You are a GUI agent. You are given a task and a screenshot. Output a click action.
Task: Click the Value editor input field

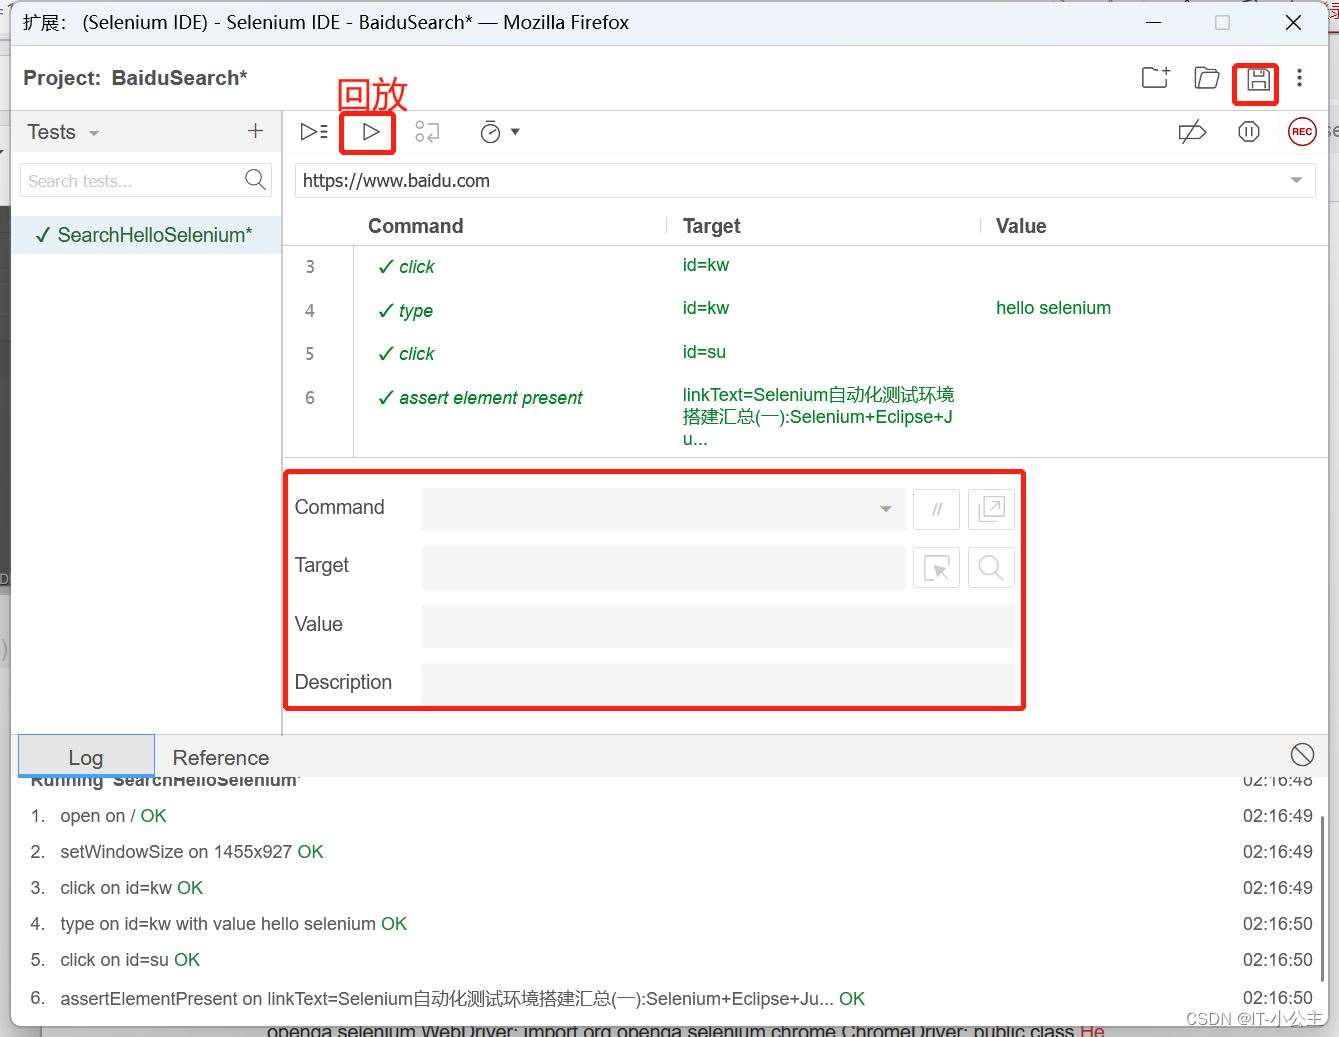click(x=718, y=625)
